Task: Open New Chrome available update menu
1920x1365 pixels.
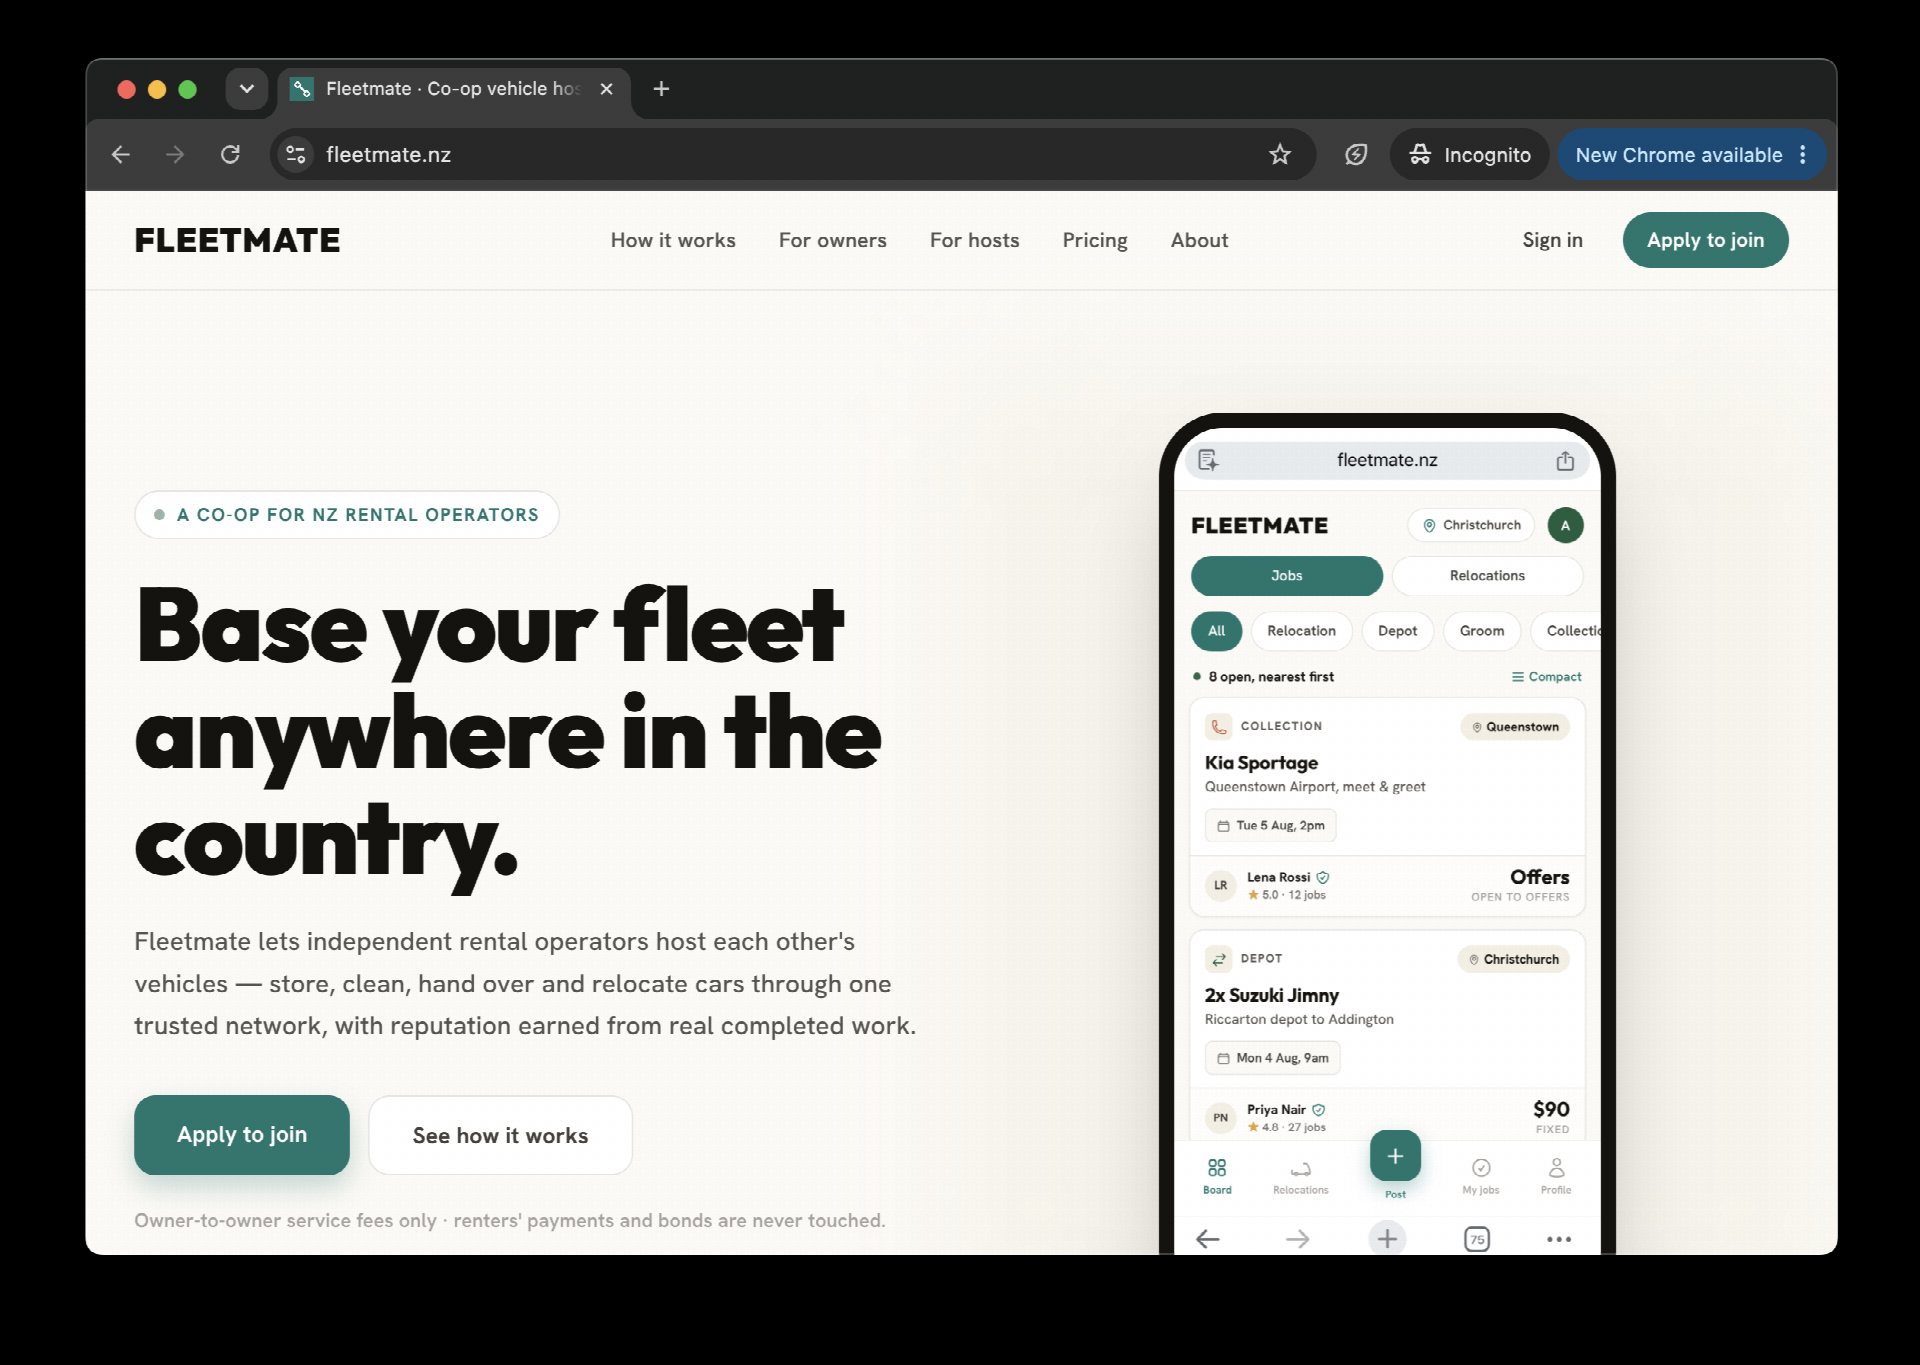Action: click(x=1691, y=154)
